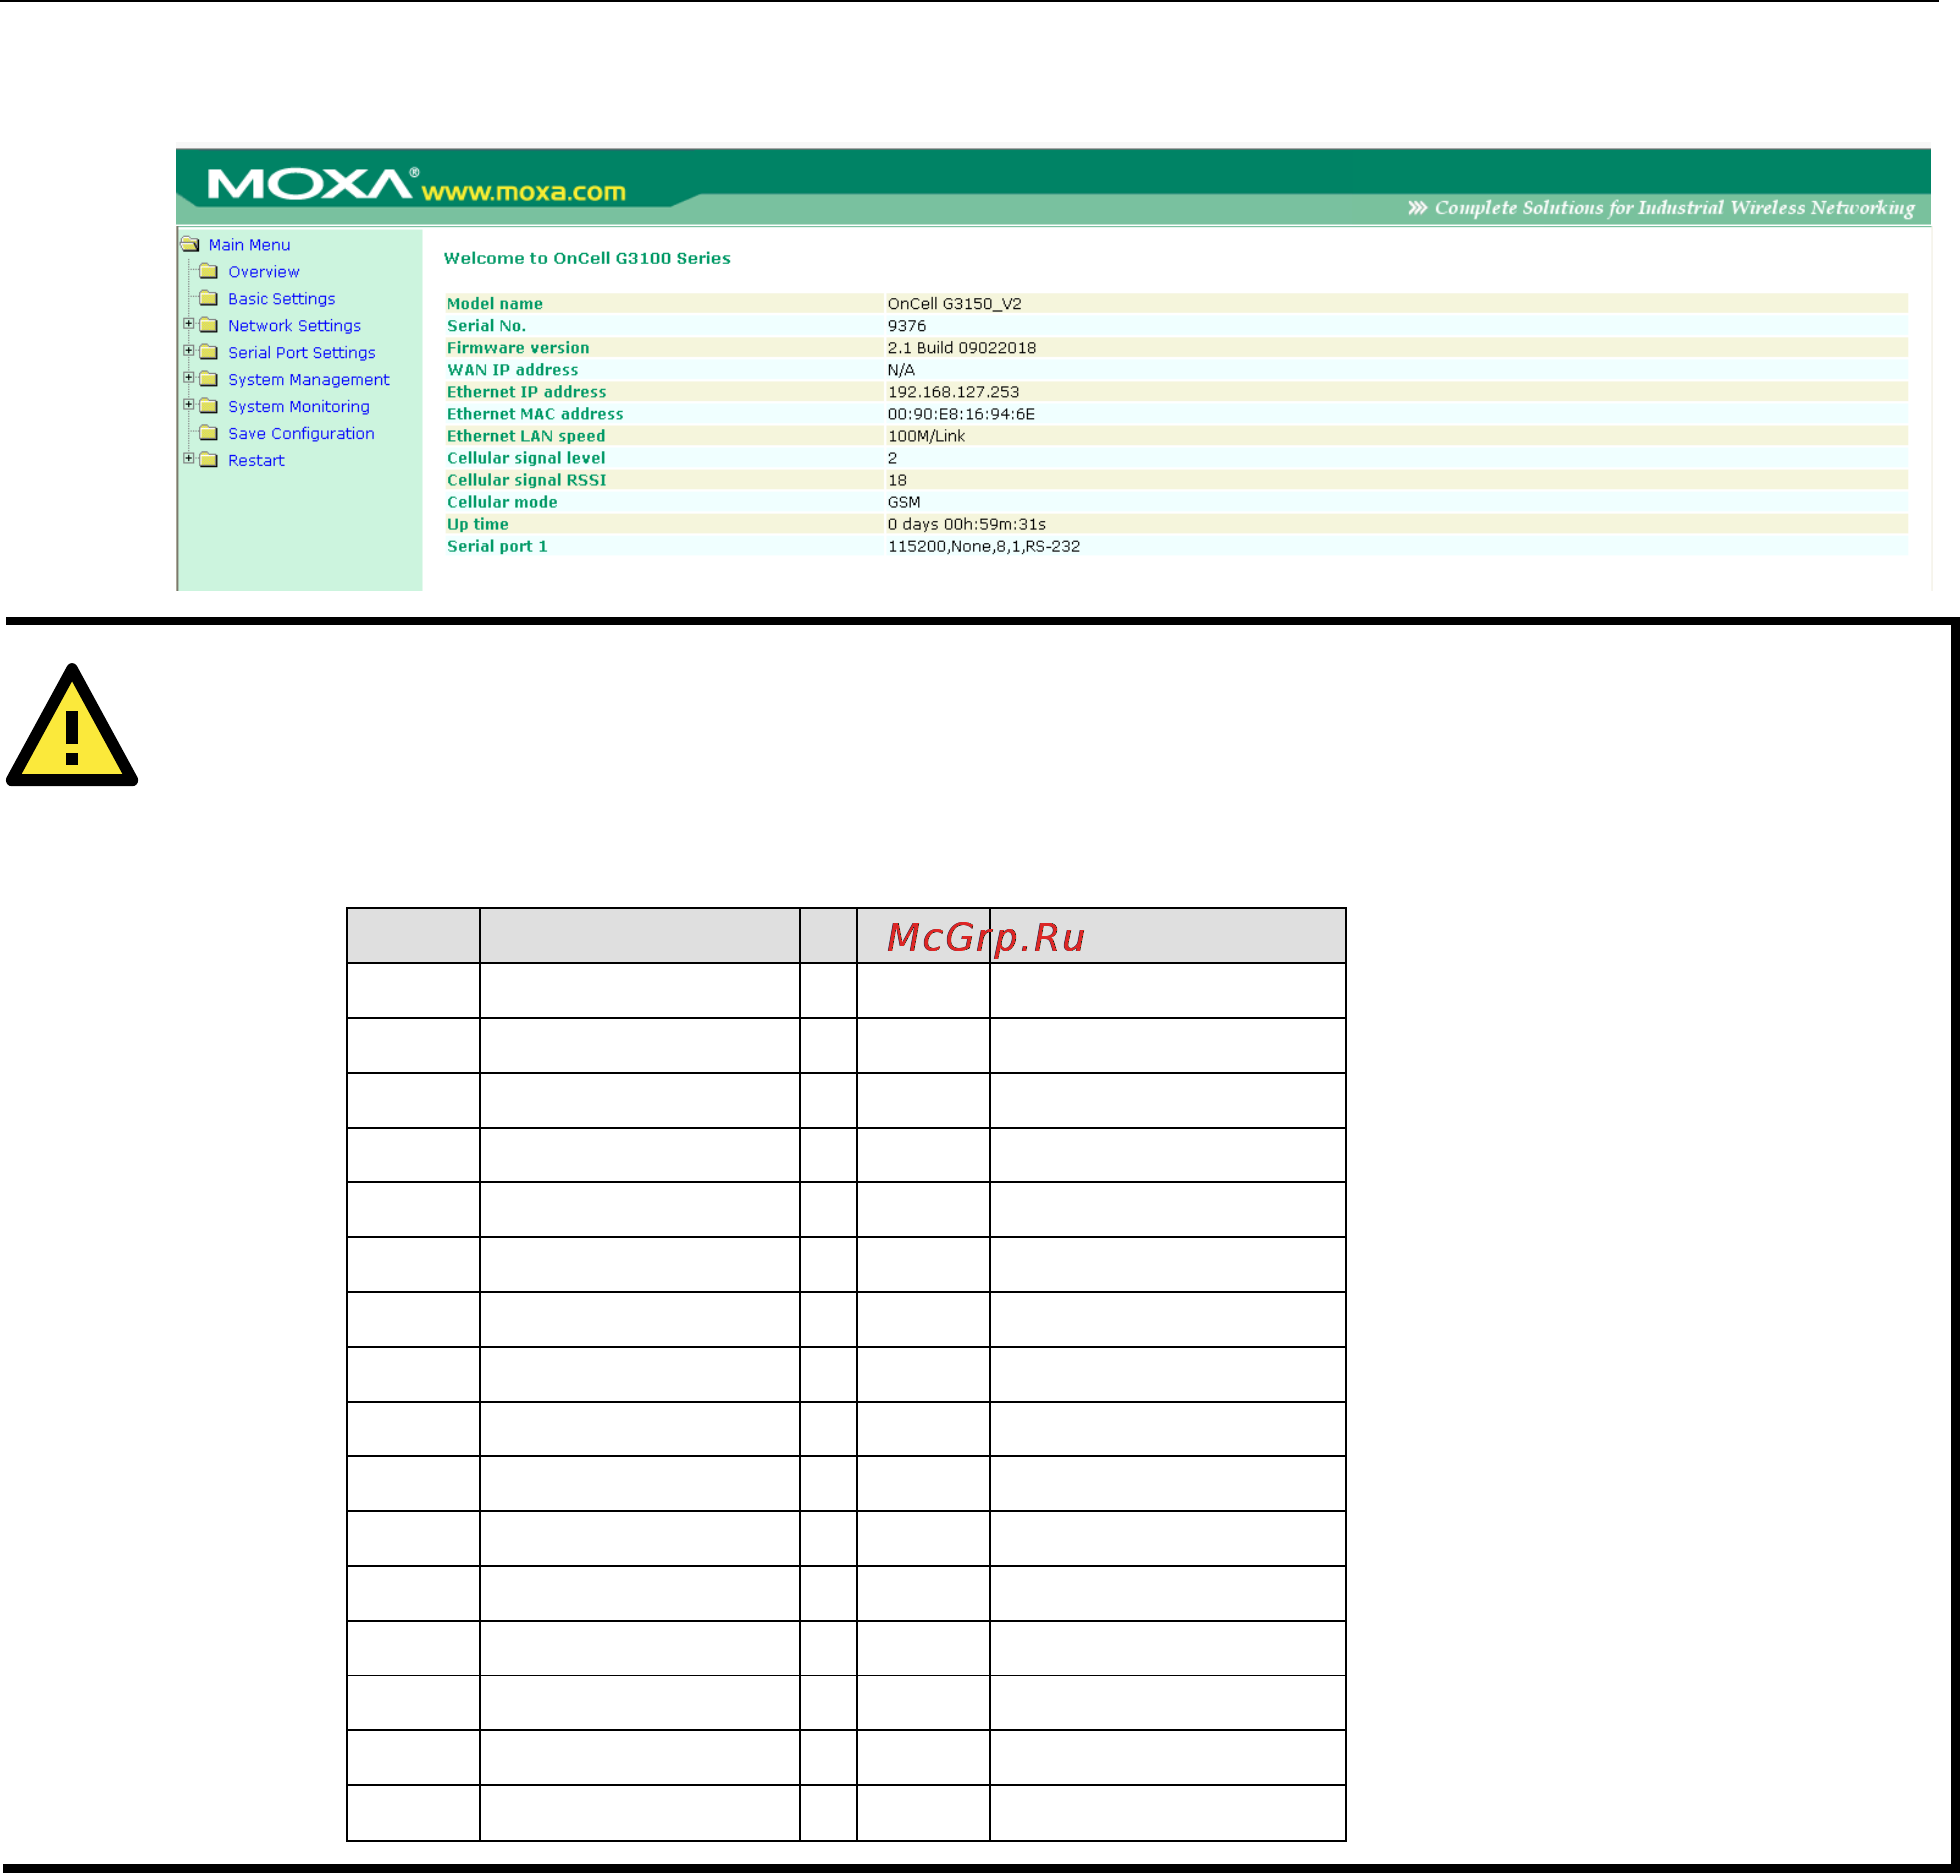Click the MOXA logo

[313, 184]
